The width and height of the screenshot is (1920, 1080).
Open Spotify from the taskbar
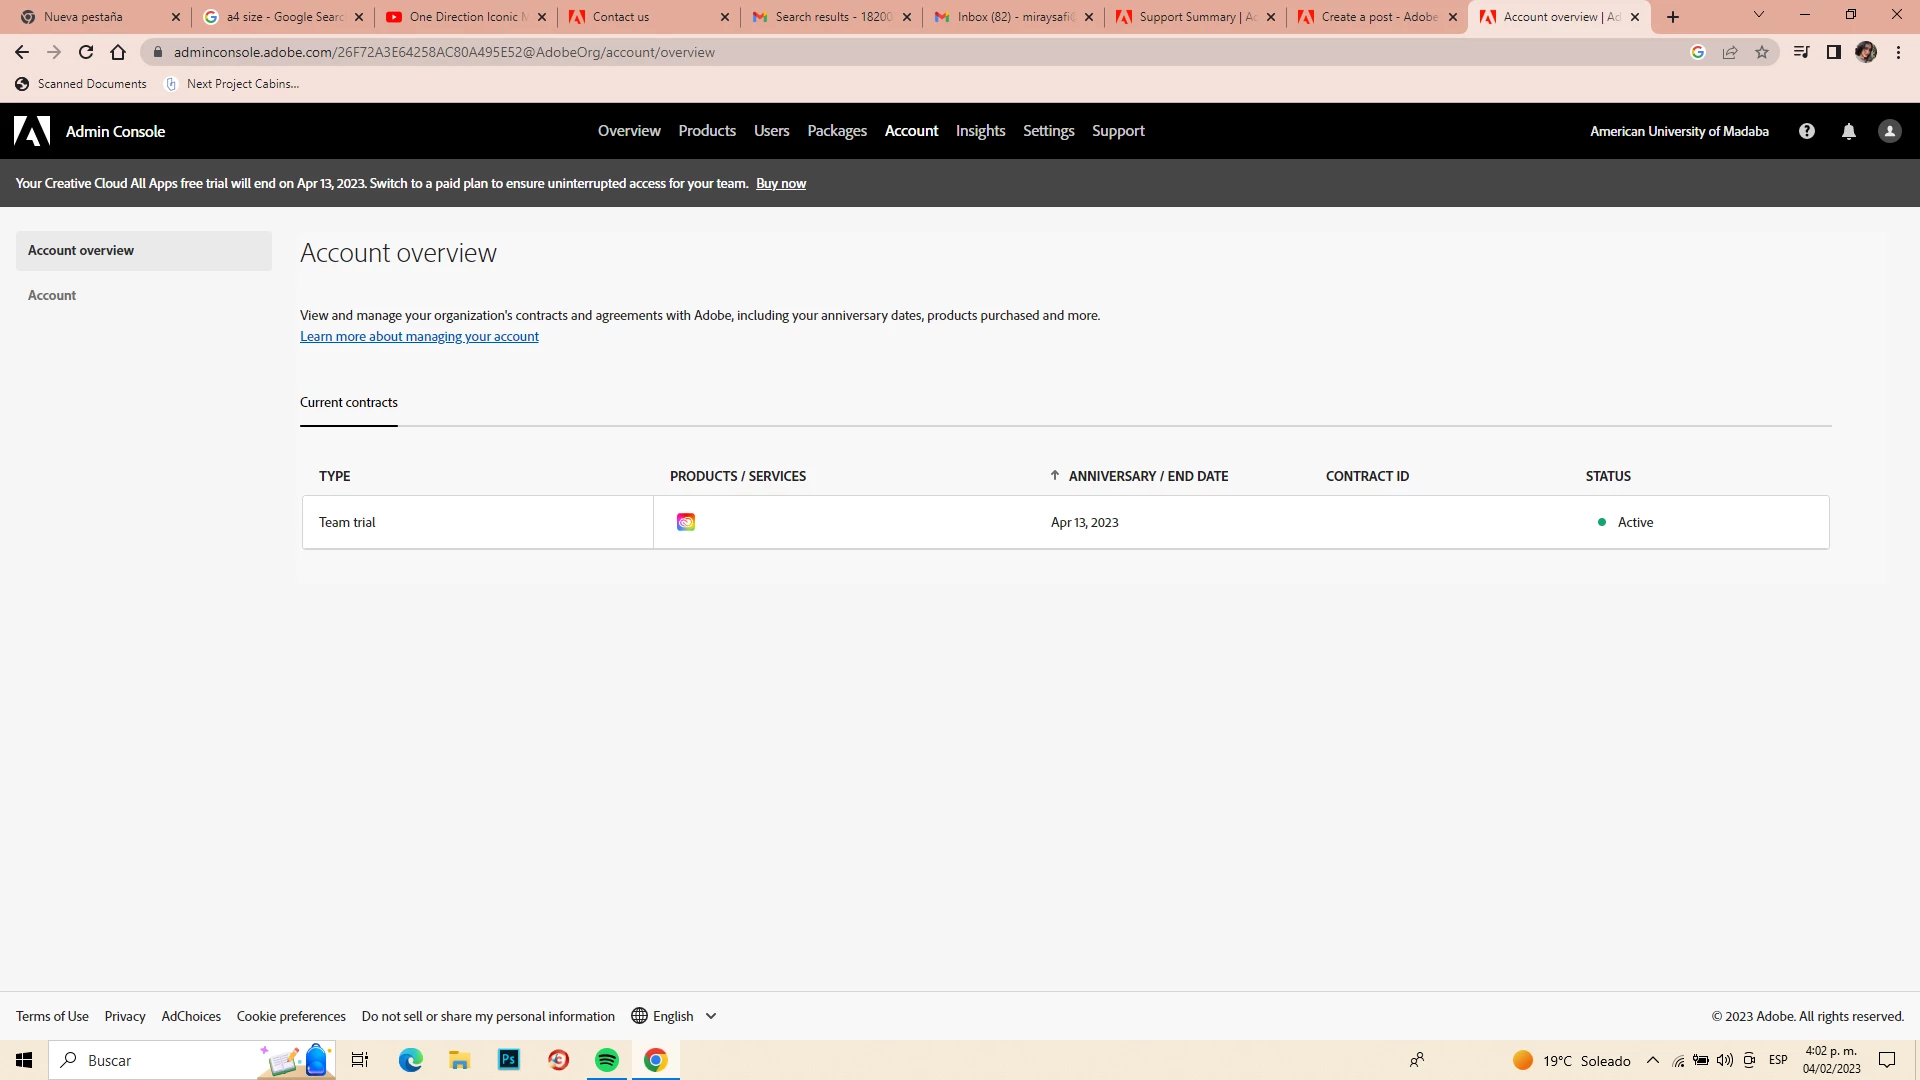[606, 1060]
